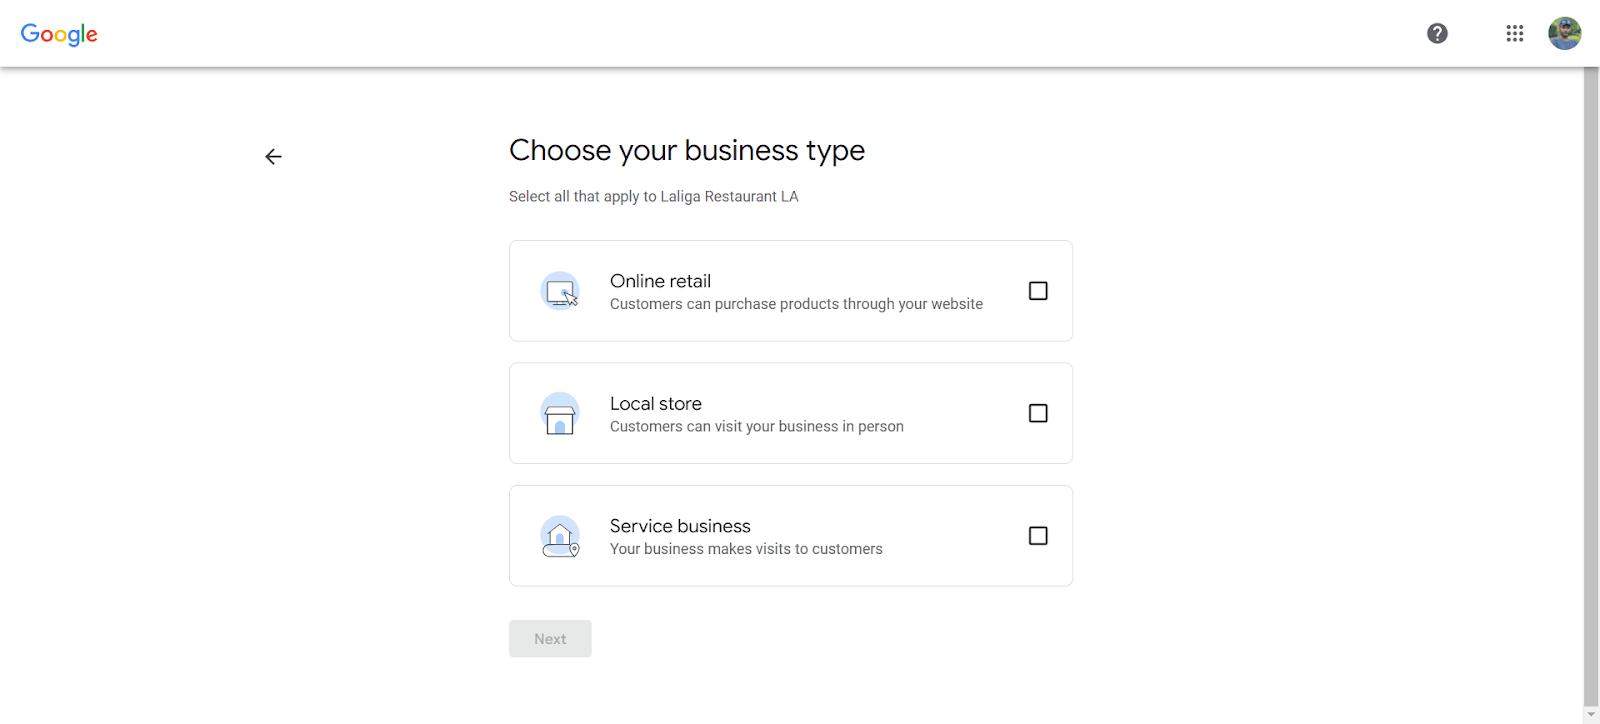
Task: Check the Service business checkbox
Action: pyautogui.click(x=1038, y=536)
